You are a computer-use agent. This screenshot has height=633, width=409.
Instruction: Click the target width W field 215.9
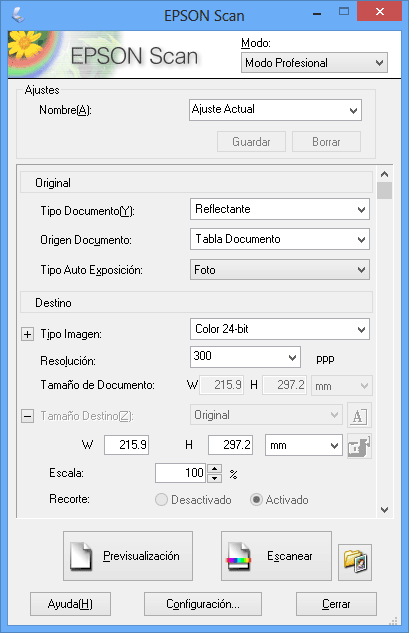click(x=126, y=445)
